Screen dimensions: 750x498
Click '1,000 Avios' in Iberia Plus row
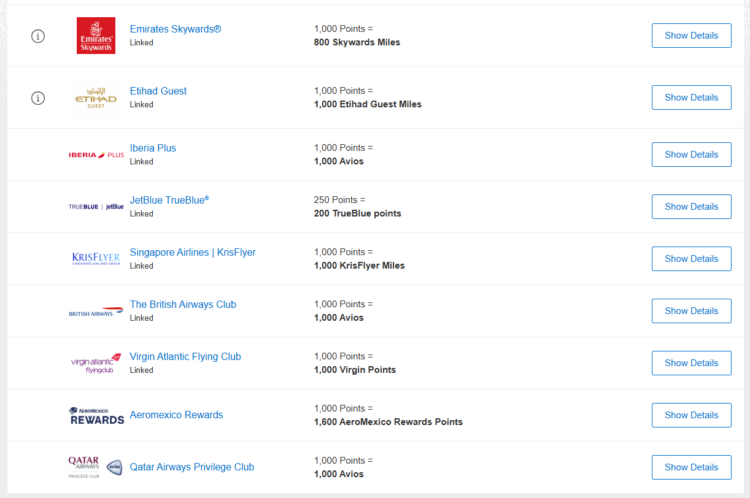coord(339,161)
